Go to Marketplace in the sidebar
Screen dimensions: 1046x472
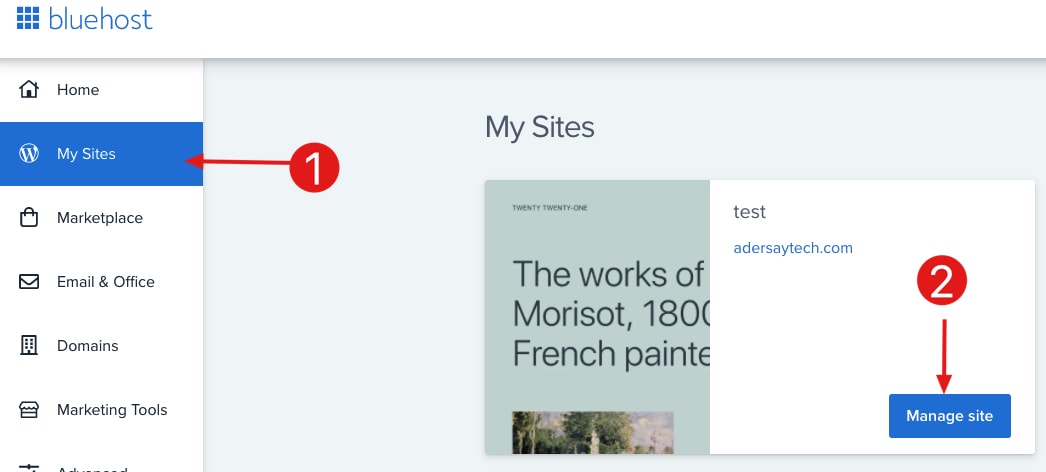100,218
